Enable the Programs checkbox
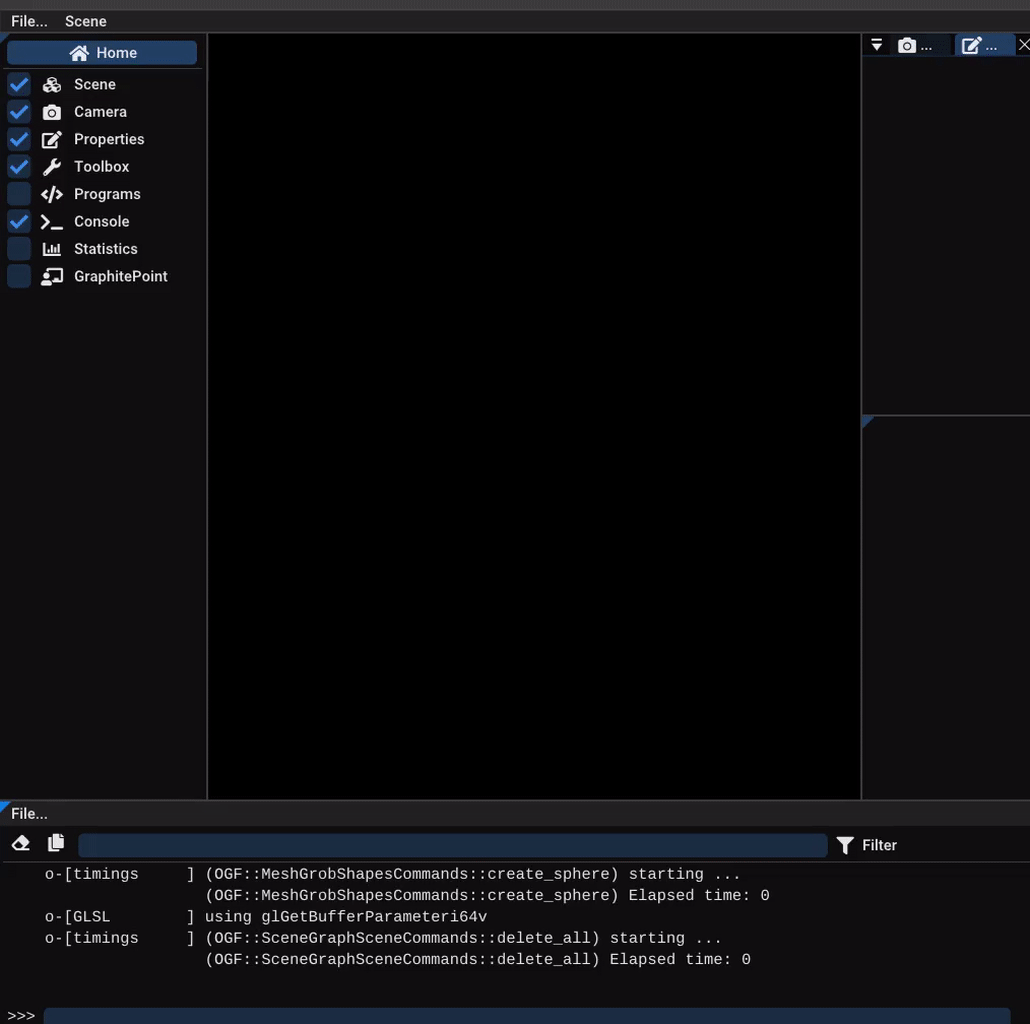This screenshot has height=1024, width=1030. point(19,194)
